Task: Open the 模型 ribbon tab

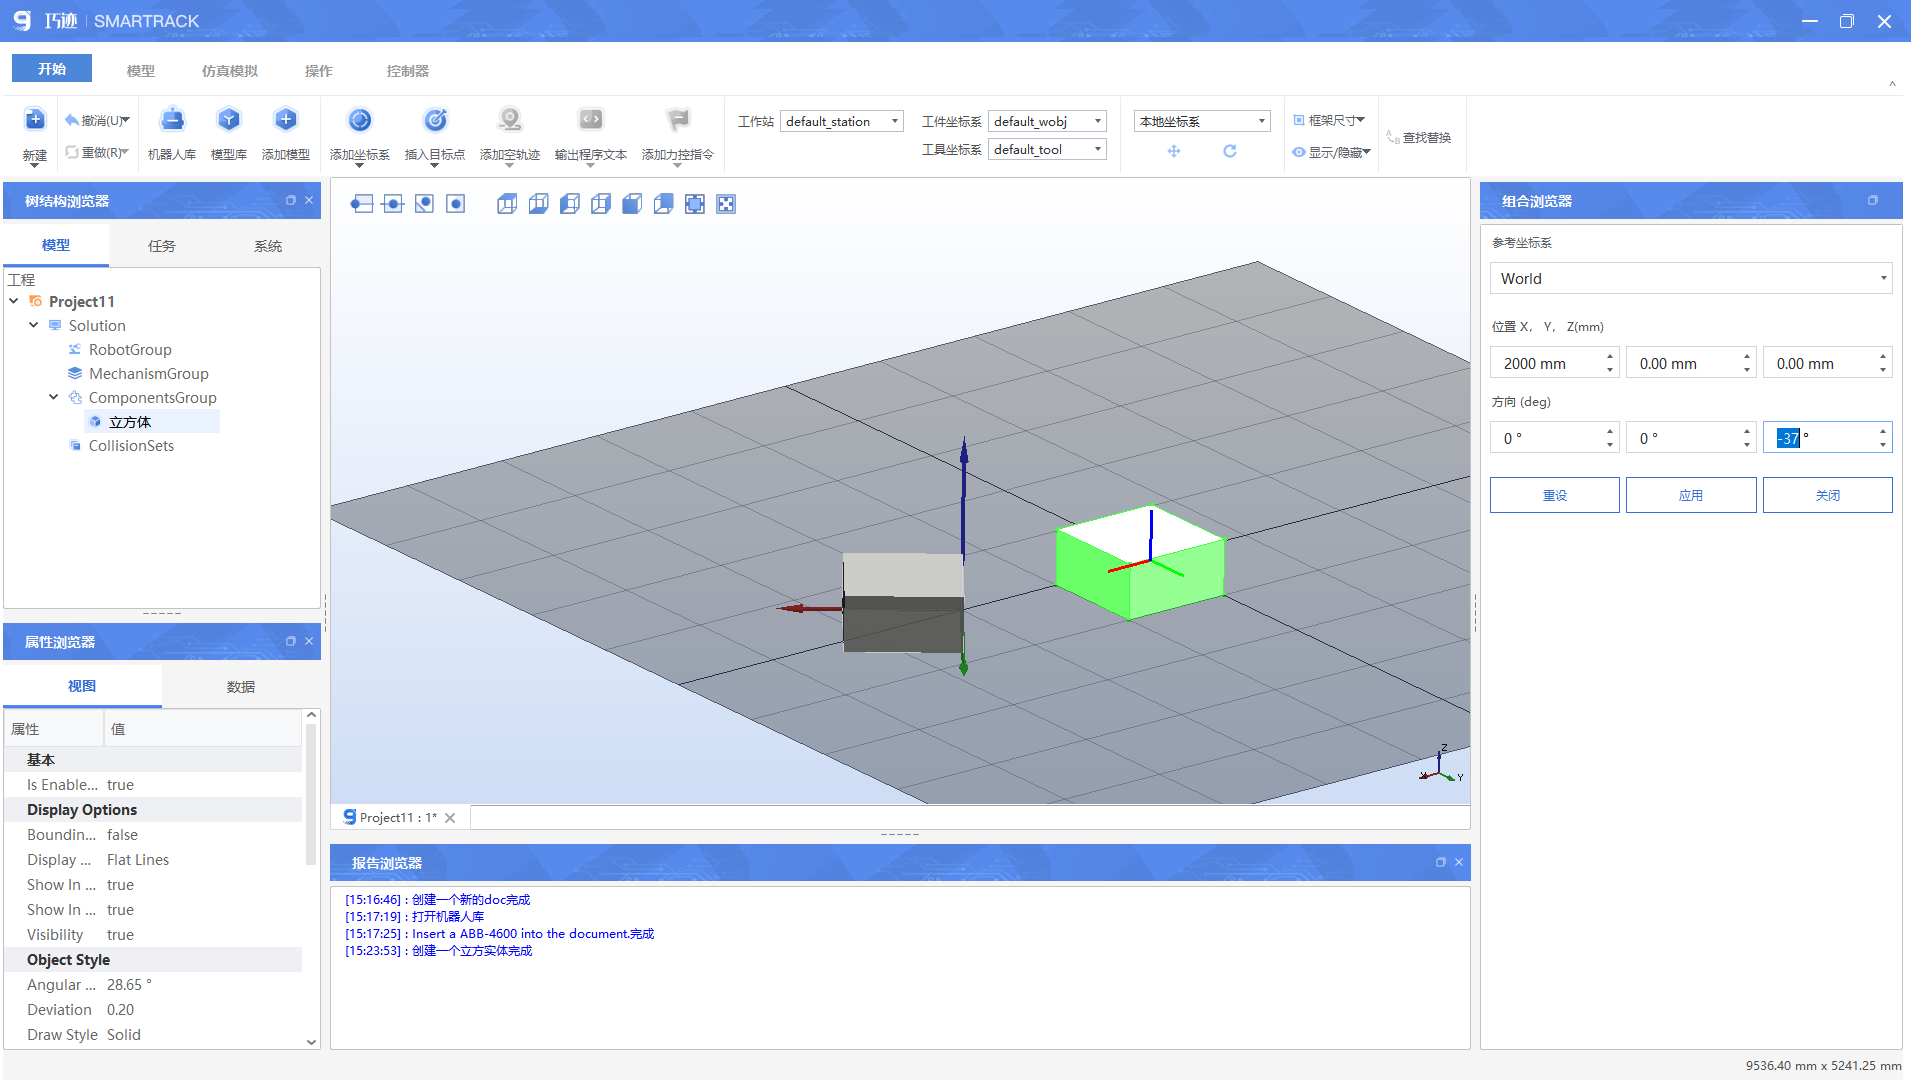Action: 141,70
